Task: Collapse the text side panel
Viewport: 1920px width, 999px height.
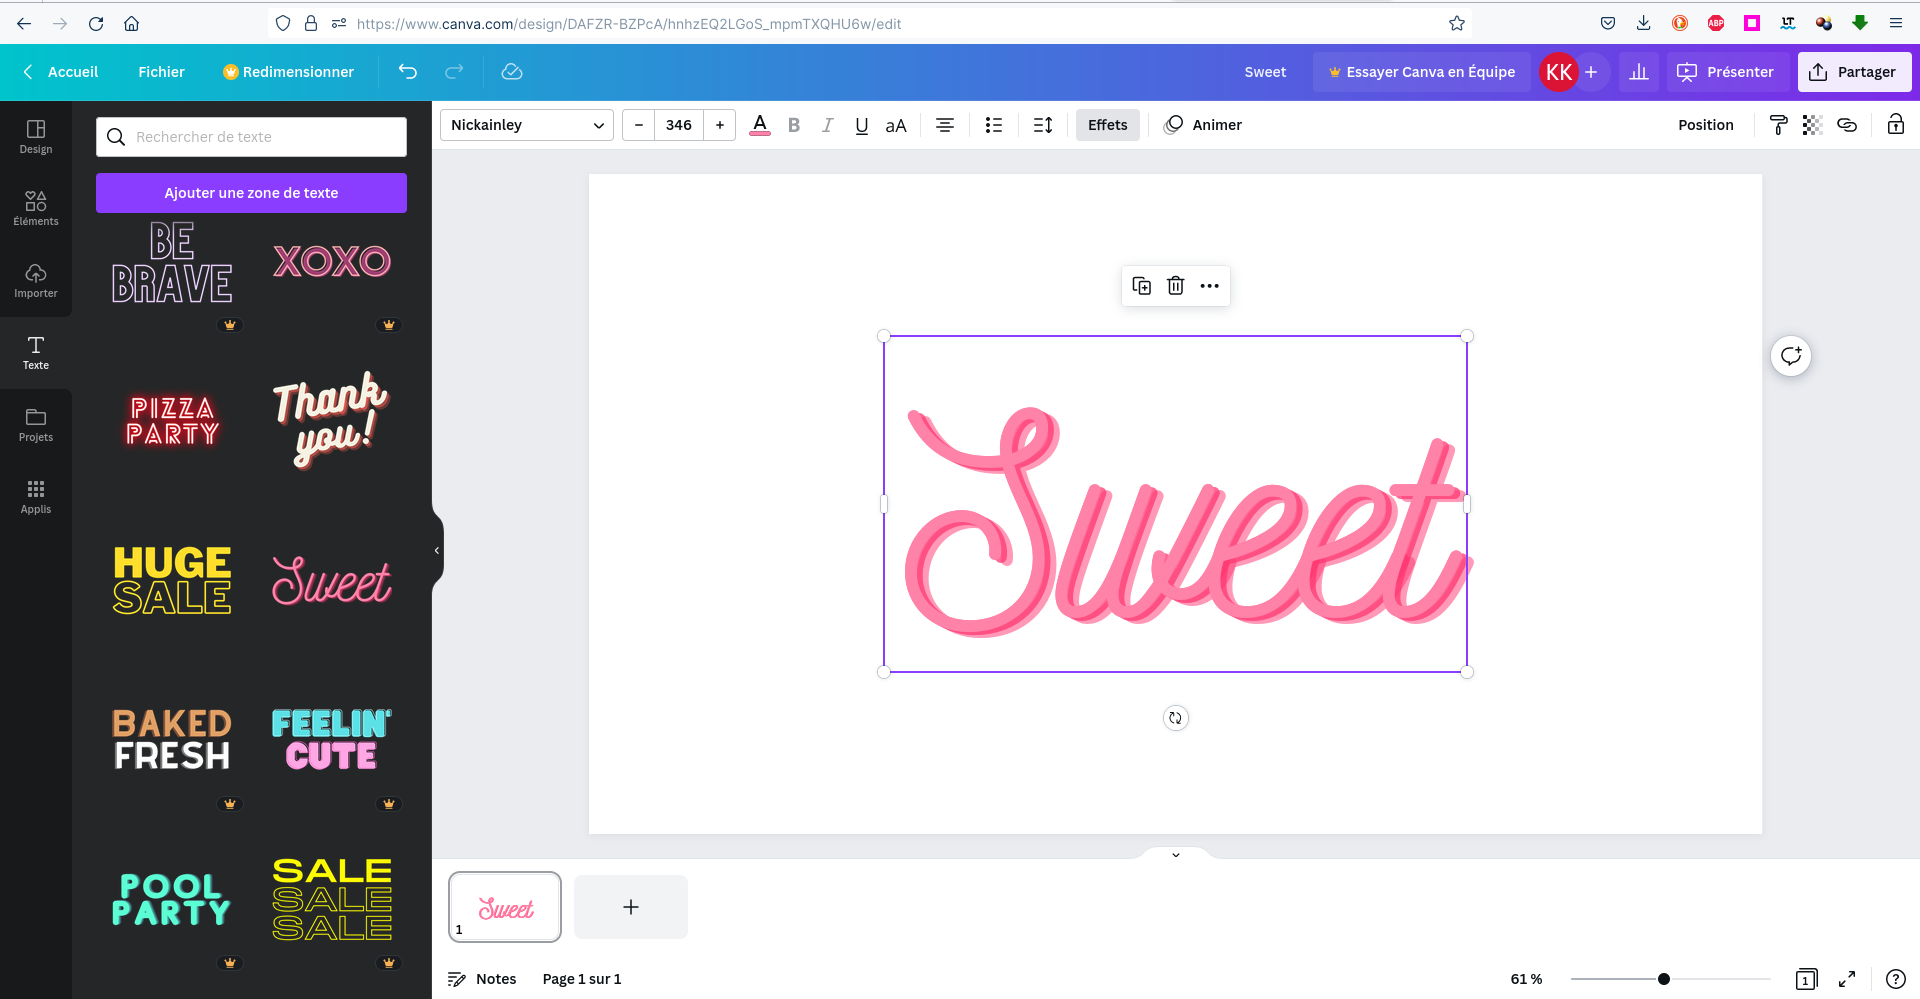Action: click(437, 551)
